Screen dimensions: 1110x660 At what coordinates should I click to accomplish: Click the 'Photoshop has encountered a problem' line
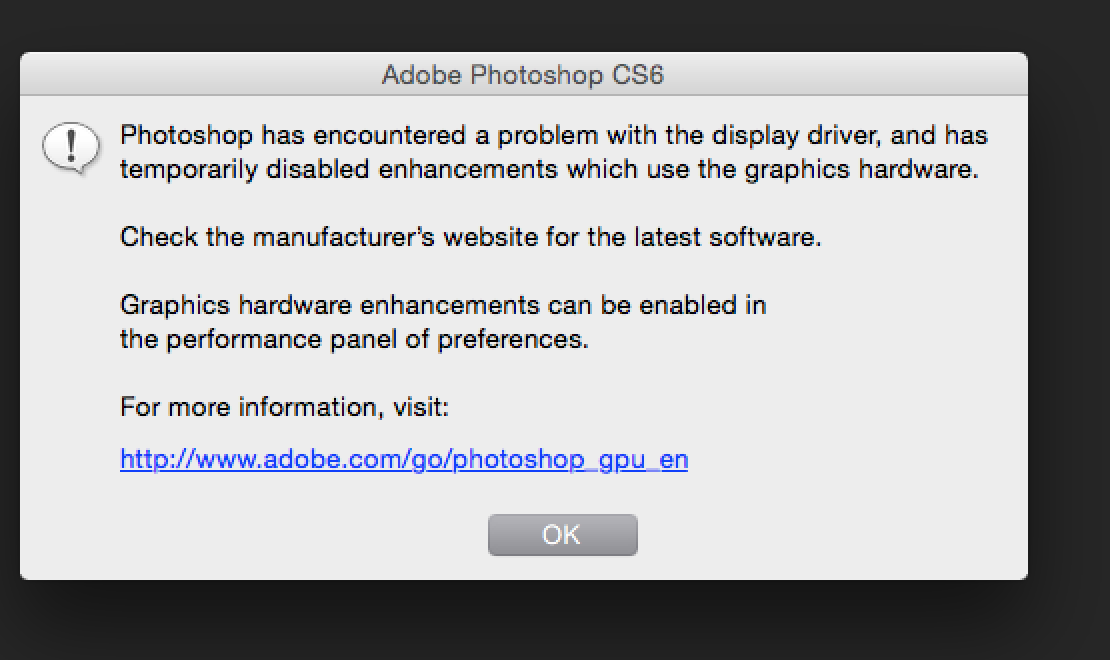554,135
